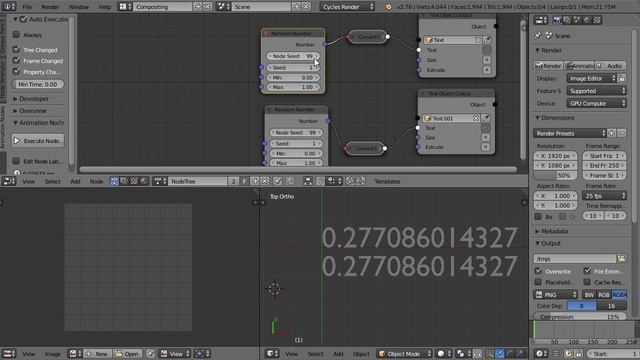Click the add render preset plus icon
Screen dimensions: 640x360
[612, 133]
